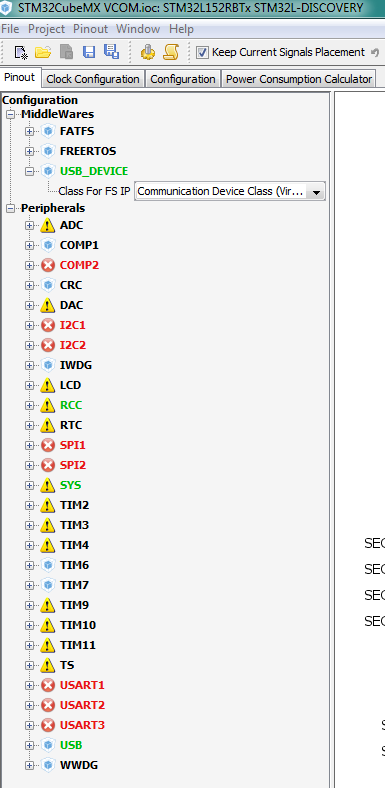Select the TIM7 tree label

[74, 585]
